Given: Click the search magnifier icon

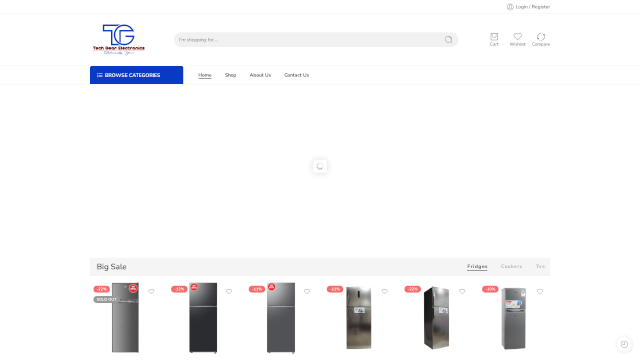Looking at the screenshot, I should click(449, 40).
